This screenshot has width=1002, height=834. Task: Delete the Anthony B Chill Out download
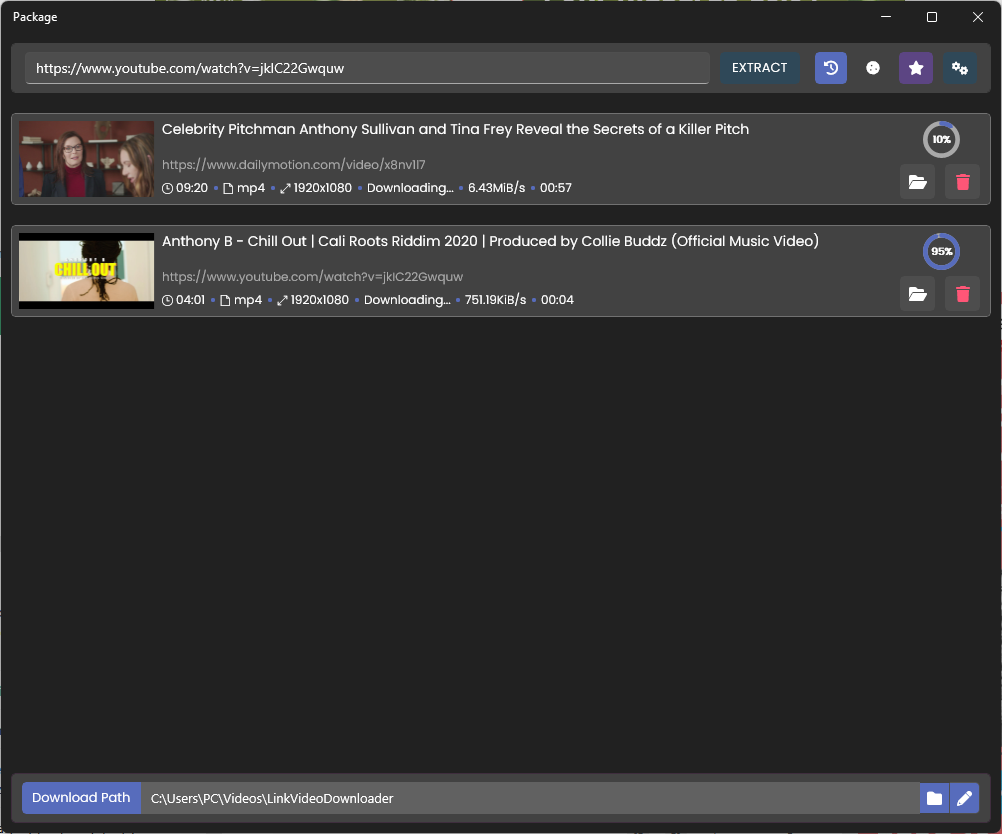(x=962, y=294)
